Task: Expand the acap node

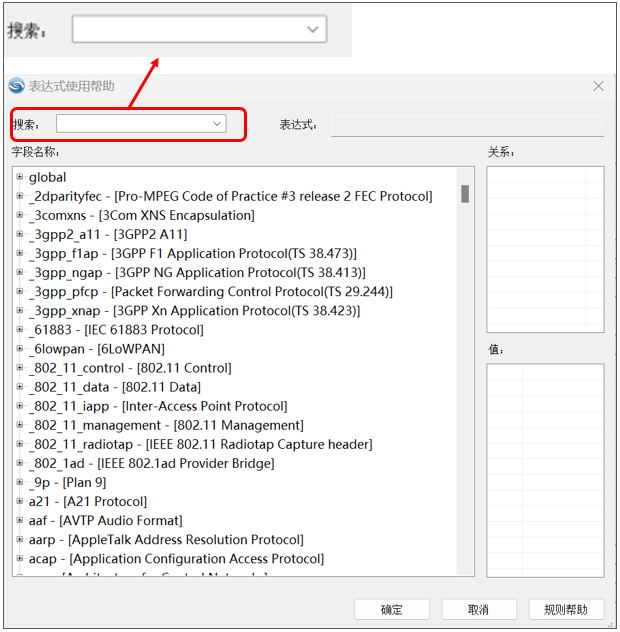Action: (x=19, y=558)
